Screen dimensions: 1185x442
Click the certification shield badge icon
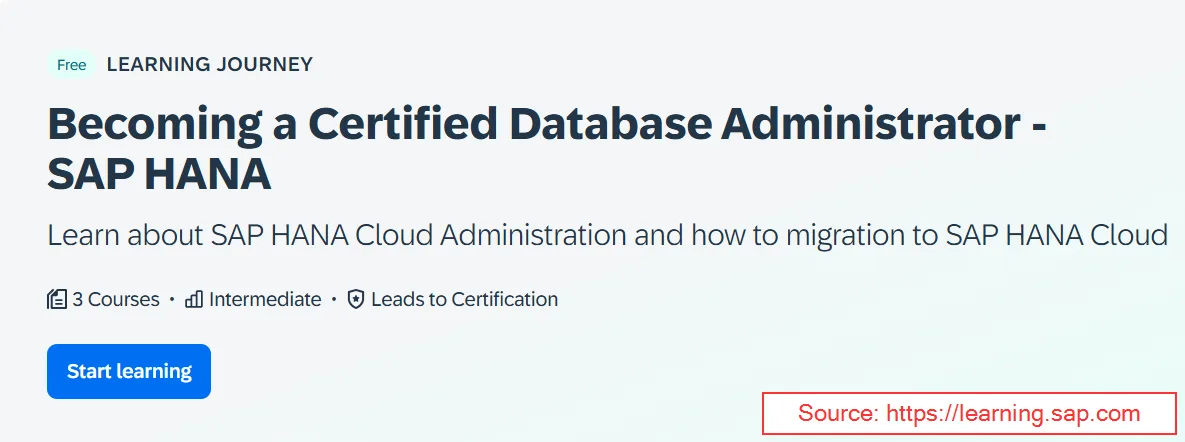tap(356, 299)
